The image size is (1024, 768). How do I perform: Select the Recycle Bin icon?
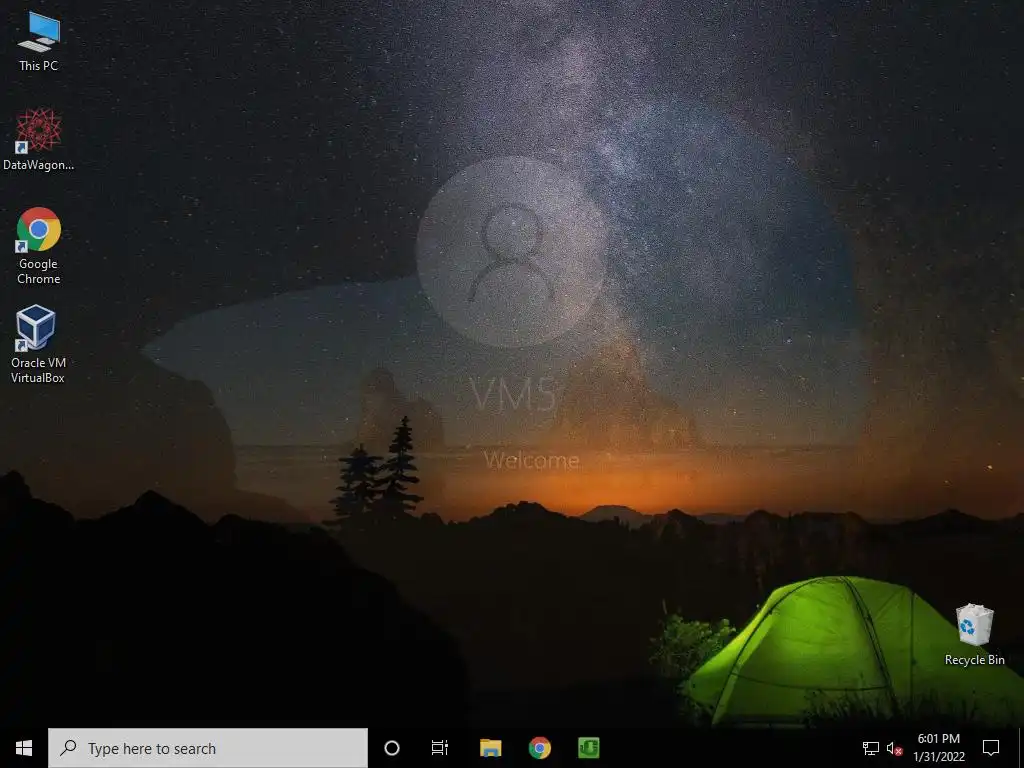(974, 635)
